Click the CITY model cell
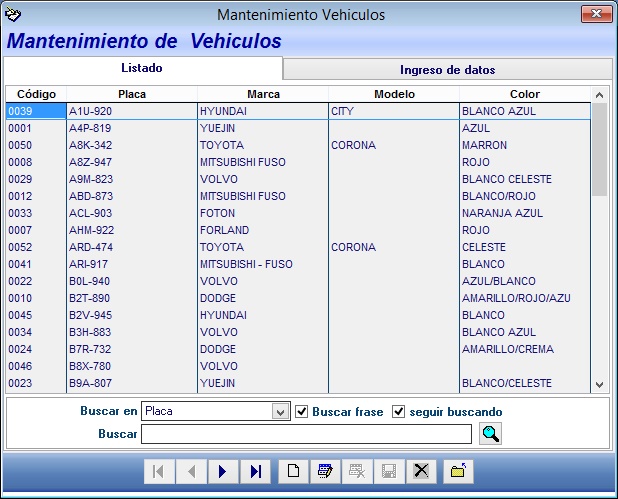This screenshot has width=618, height=499. point(394,111)
